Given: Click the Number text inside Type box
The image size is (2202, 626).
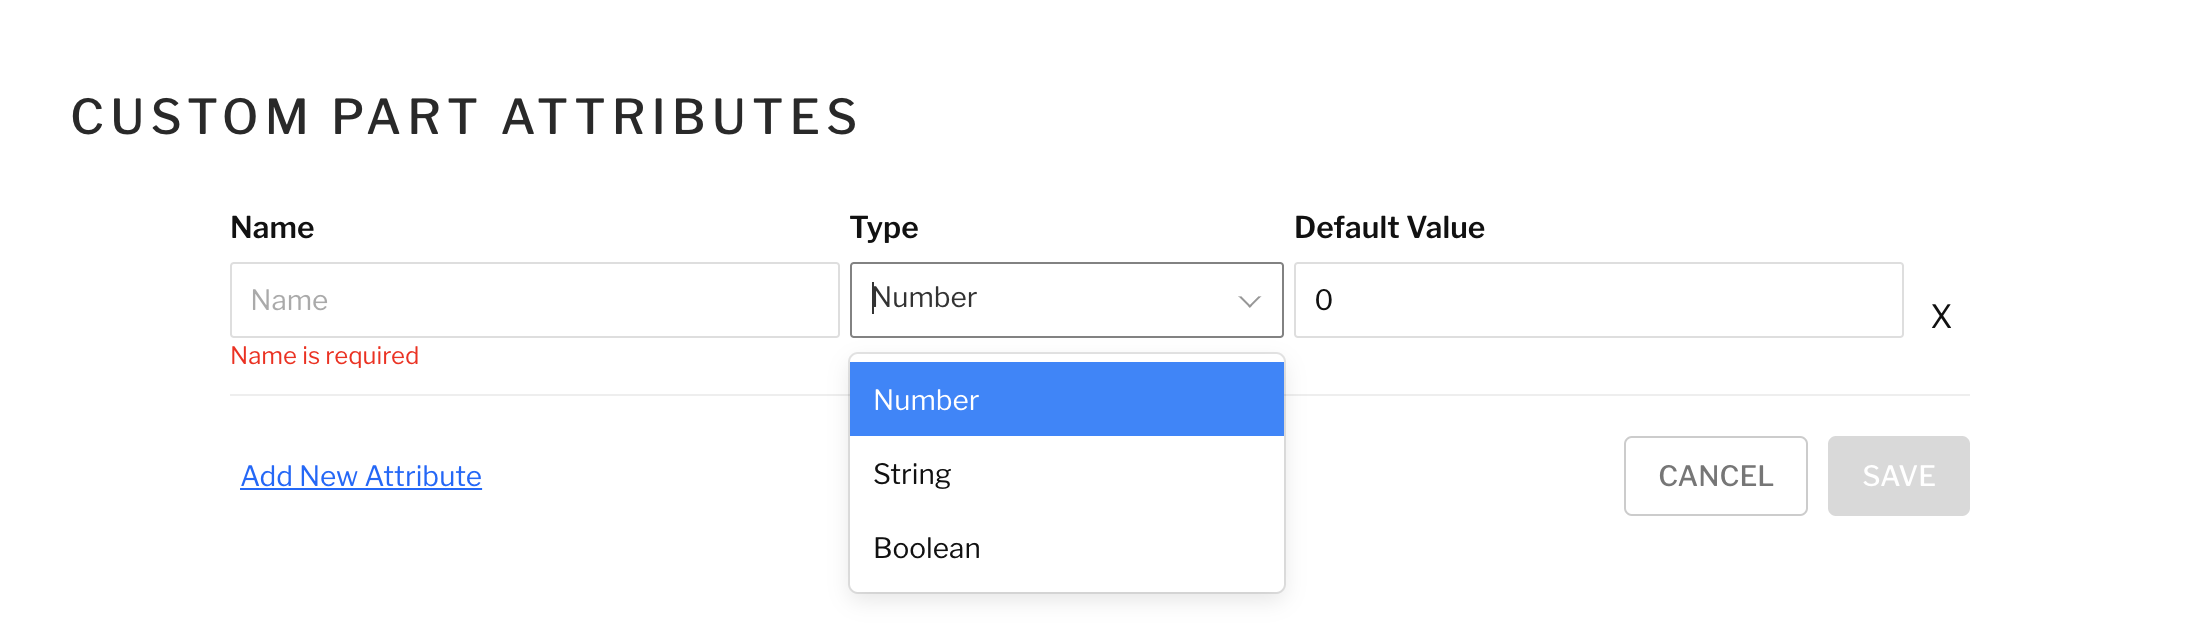Looking at the screenshot, I should tap(925, 298).
